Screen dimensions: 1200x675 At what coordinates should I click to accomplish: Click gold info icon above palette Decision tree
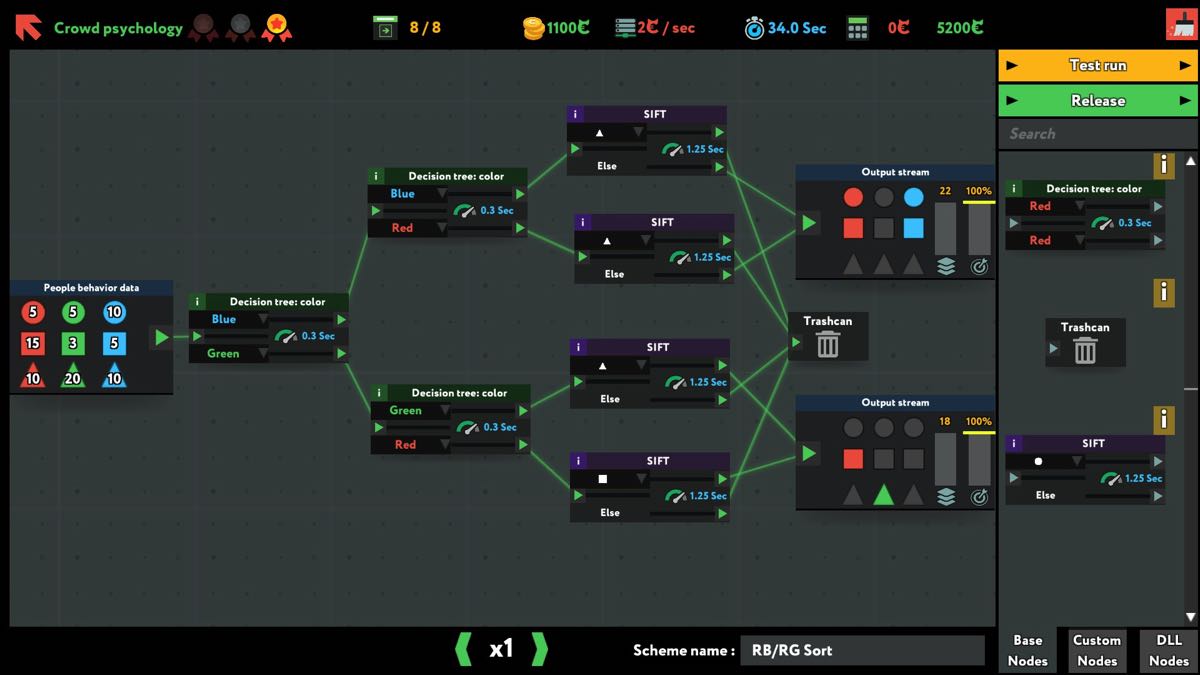[1163, 165]
